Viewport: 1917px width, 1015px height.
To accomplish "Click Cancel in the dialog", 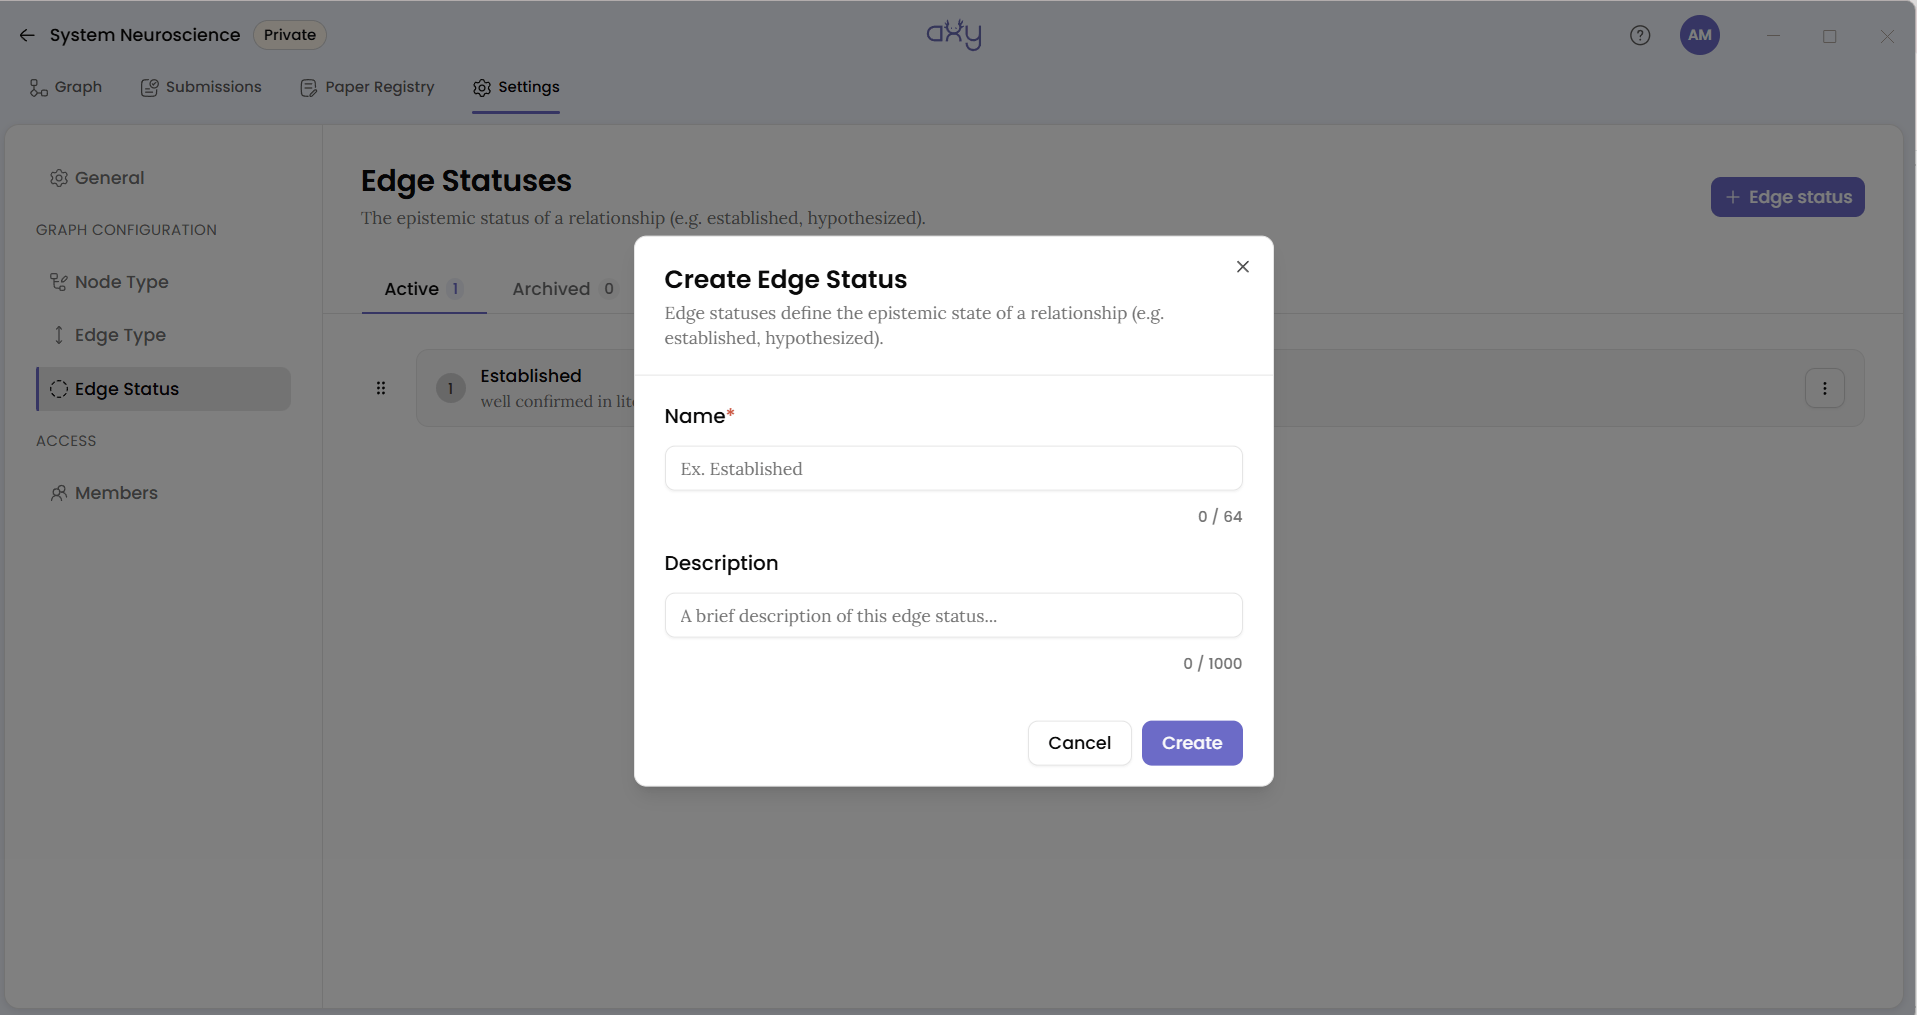I will click(x=1079, y=743).
